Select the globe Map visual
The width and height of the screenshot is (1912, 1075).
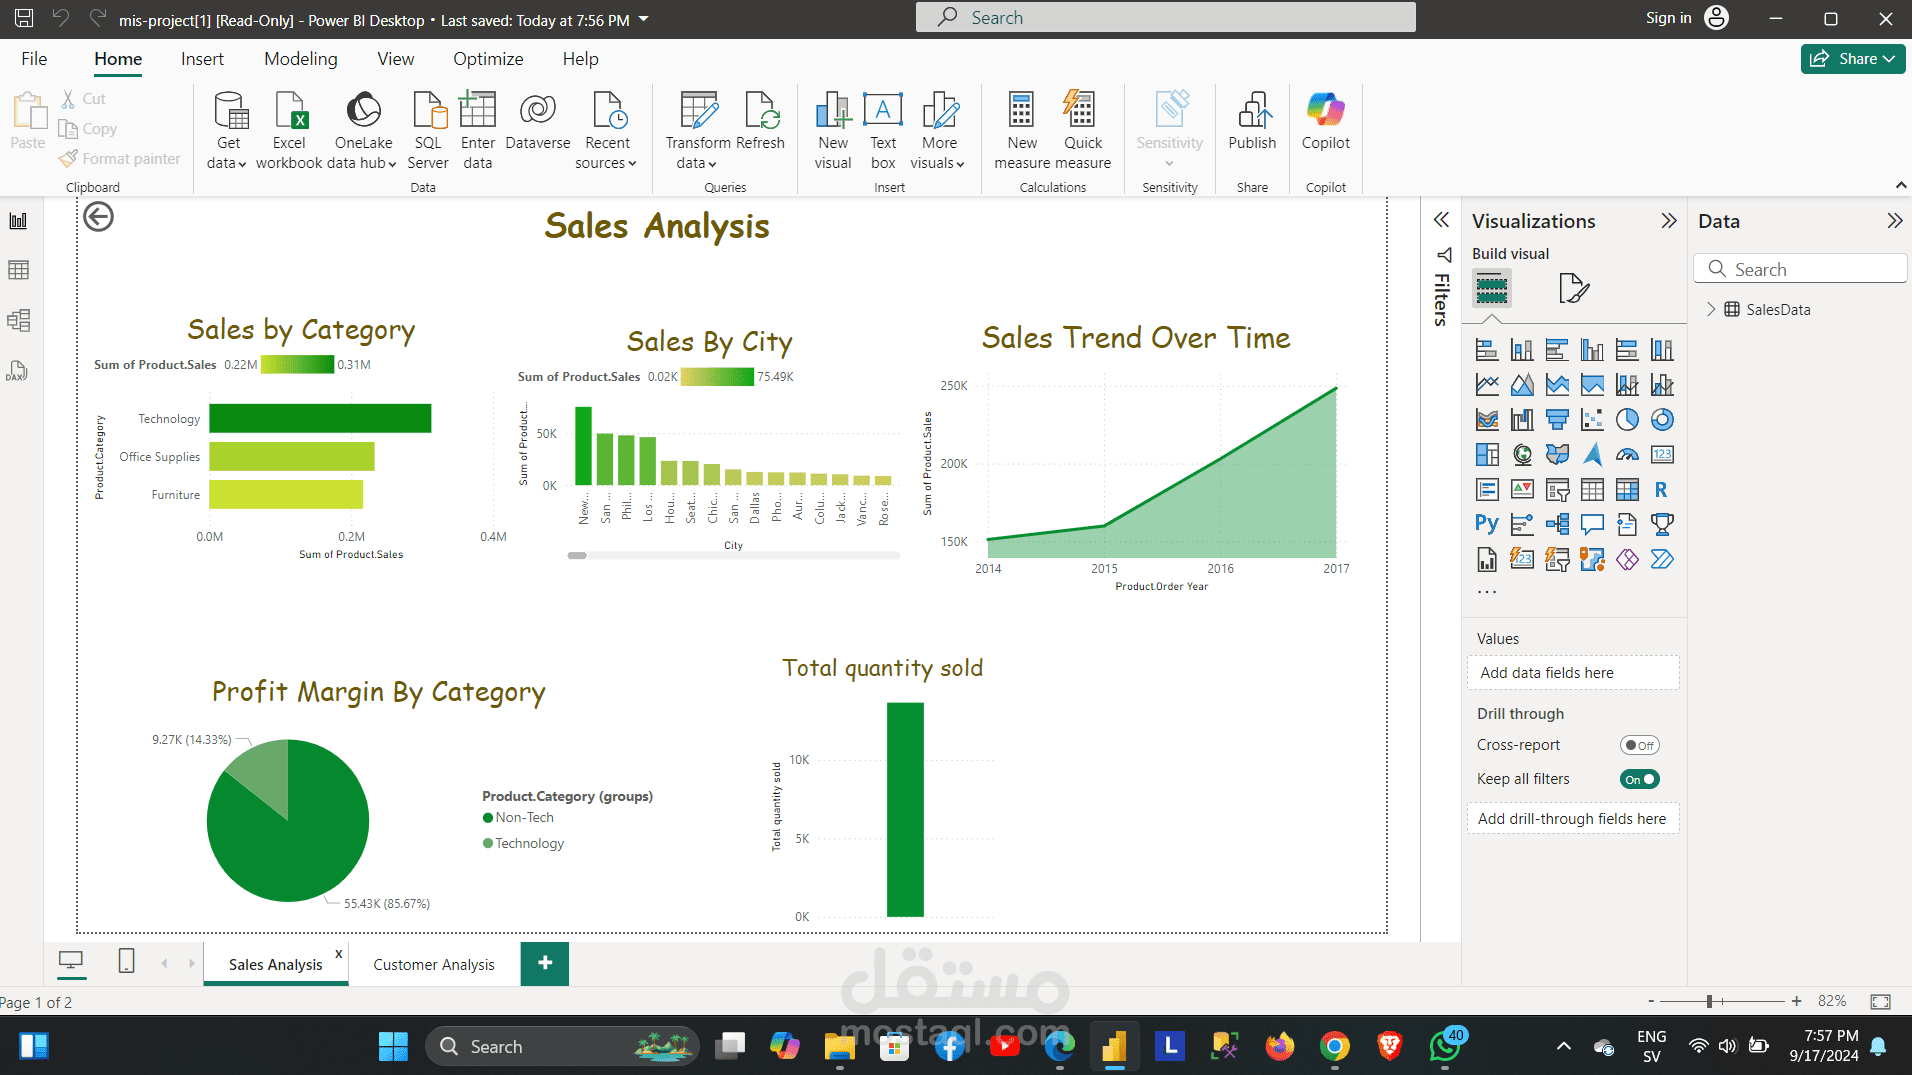[x=1522, y=455]
